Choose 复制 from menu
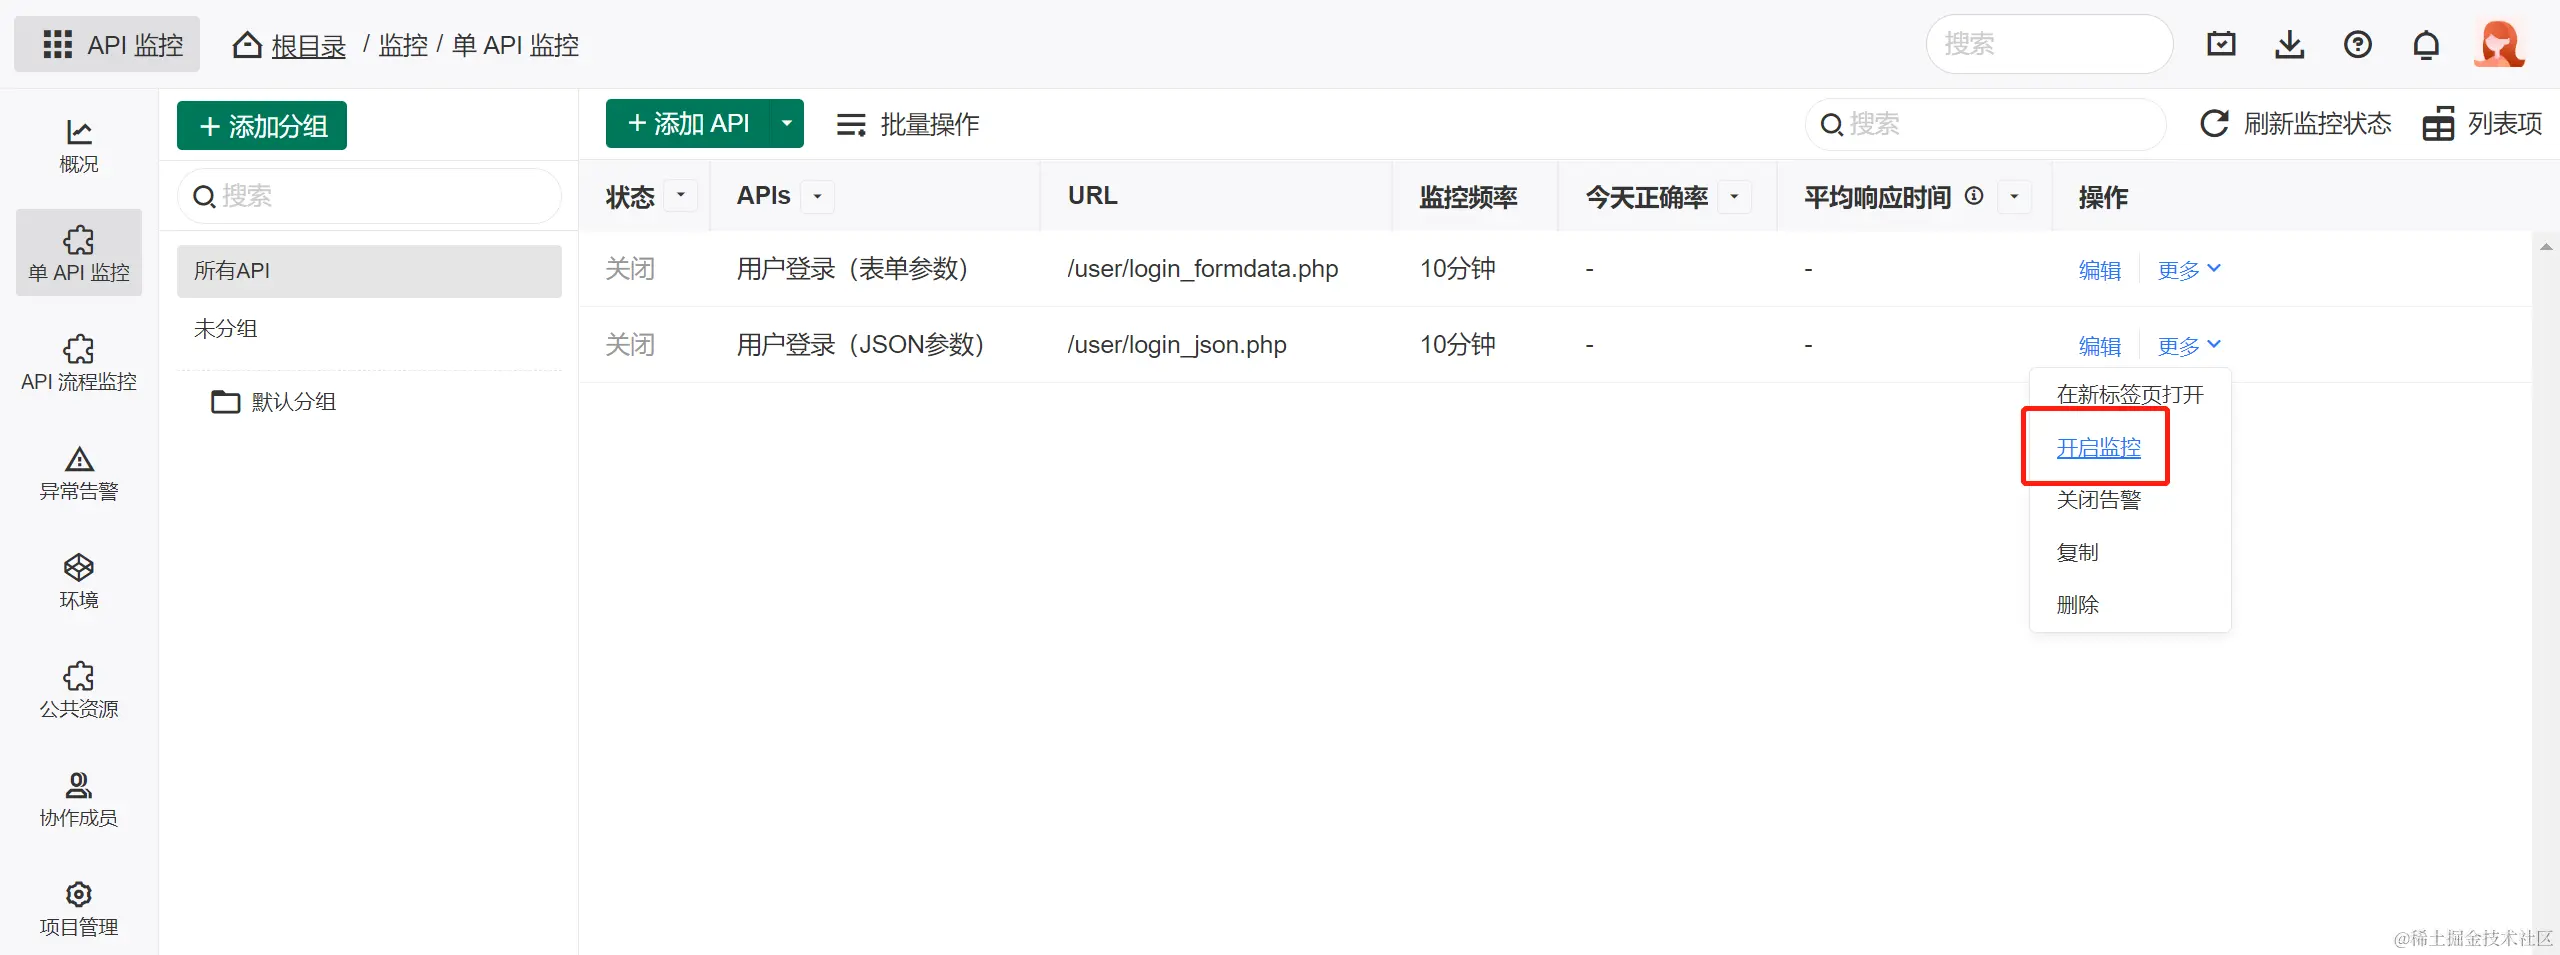The image size is (2560, 955). 2077,553
